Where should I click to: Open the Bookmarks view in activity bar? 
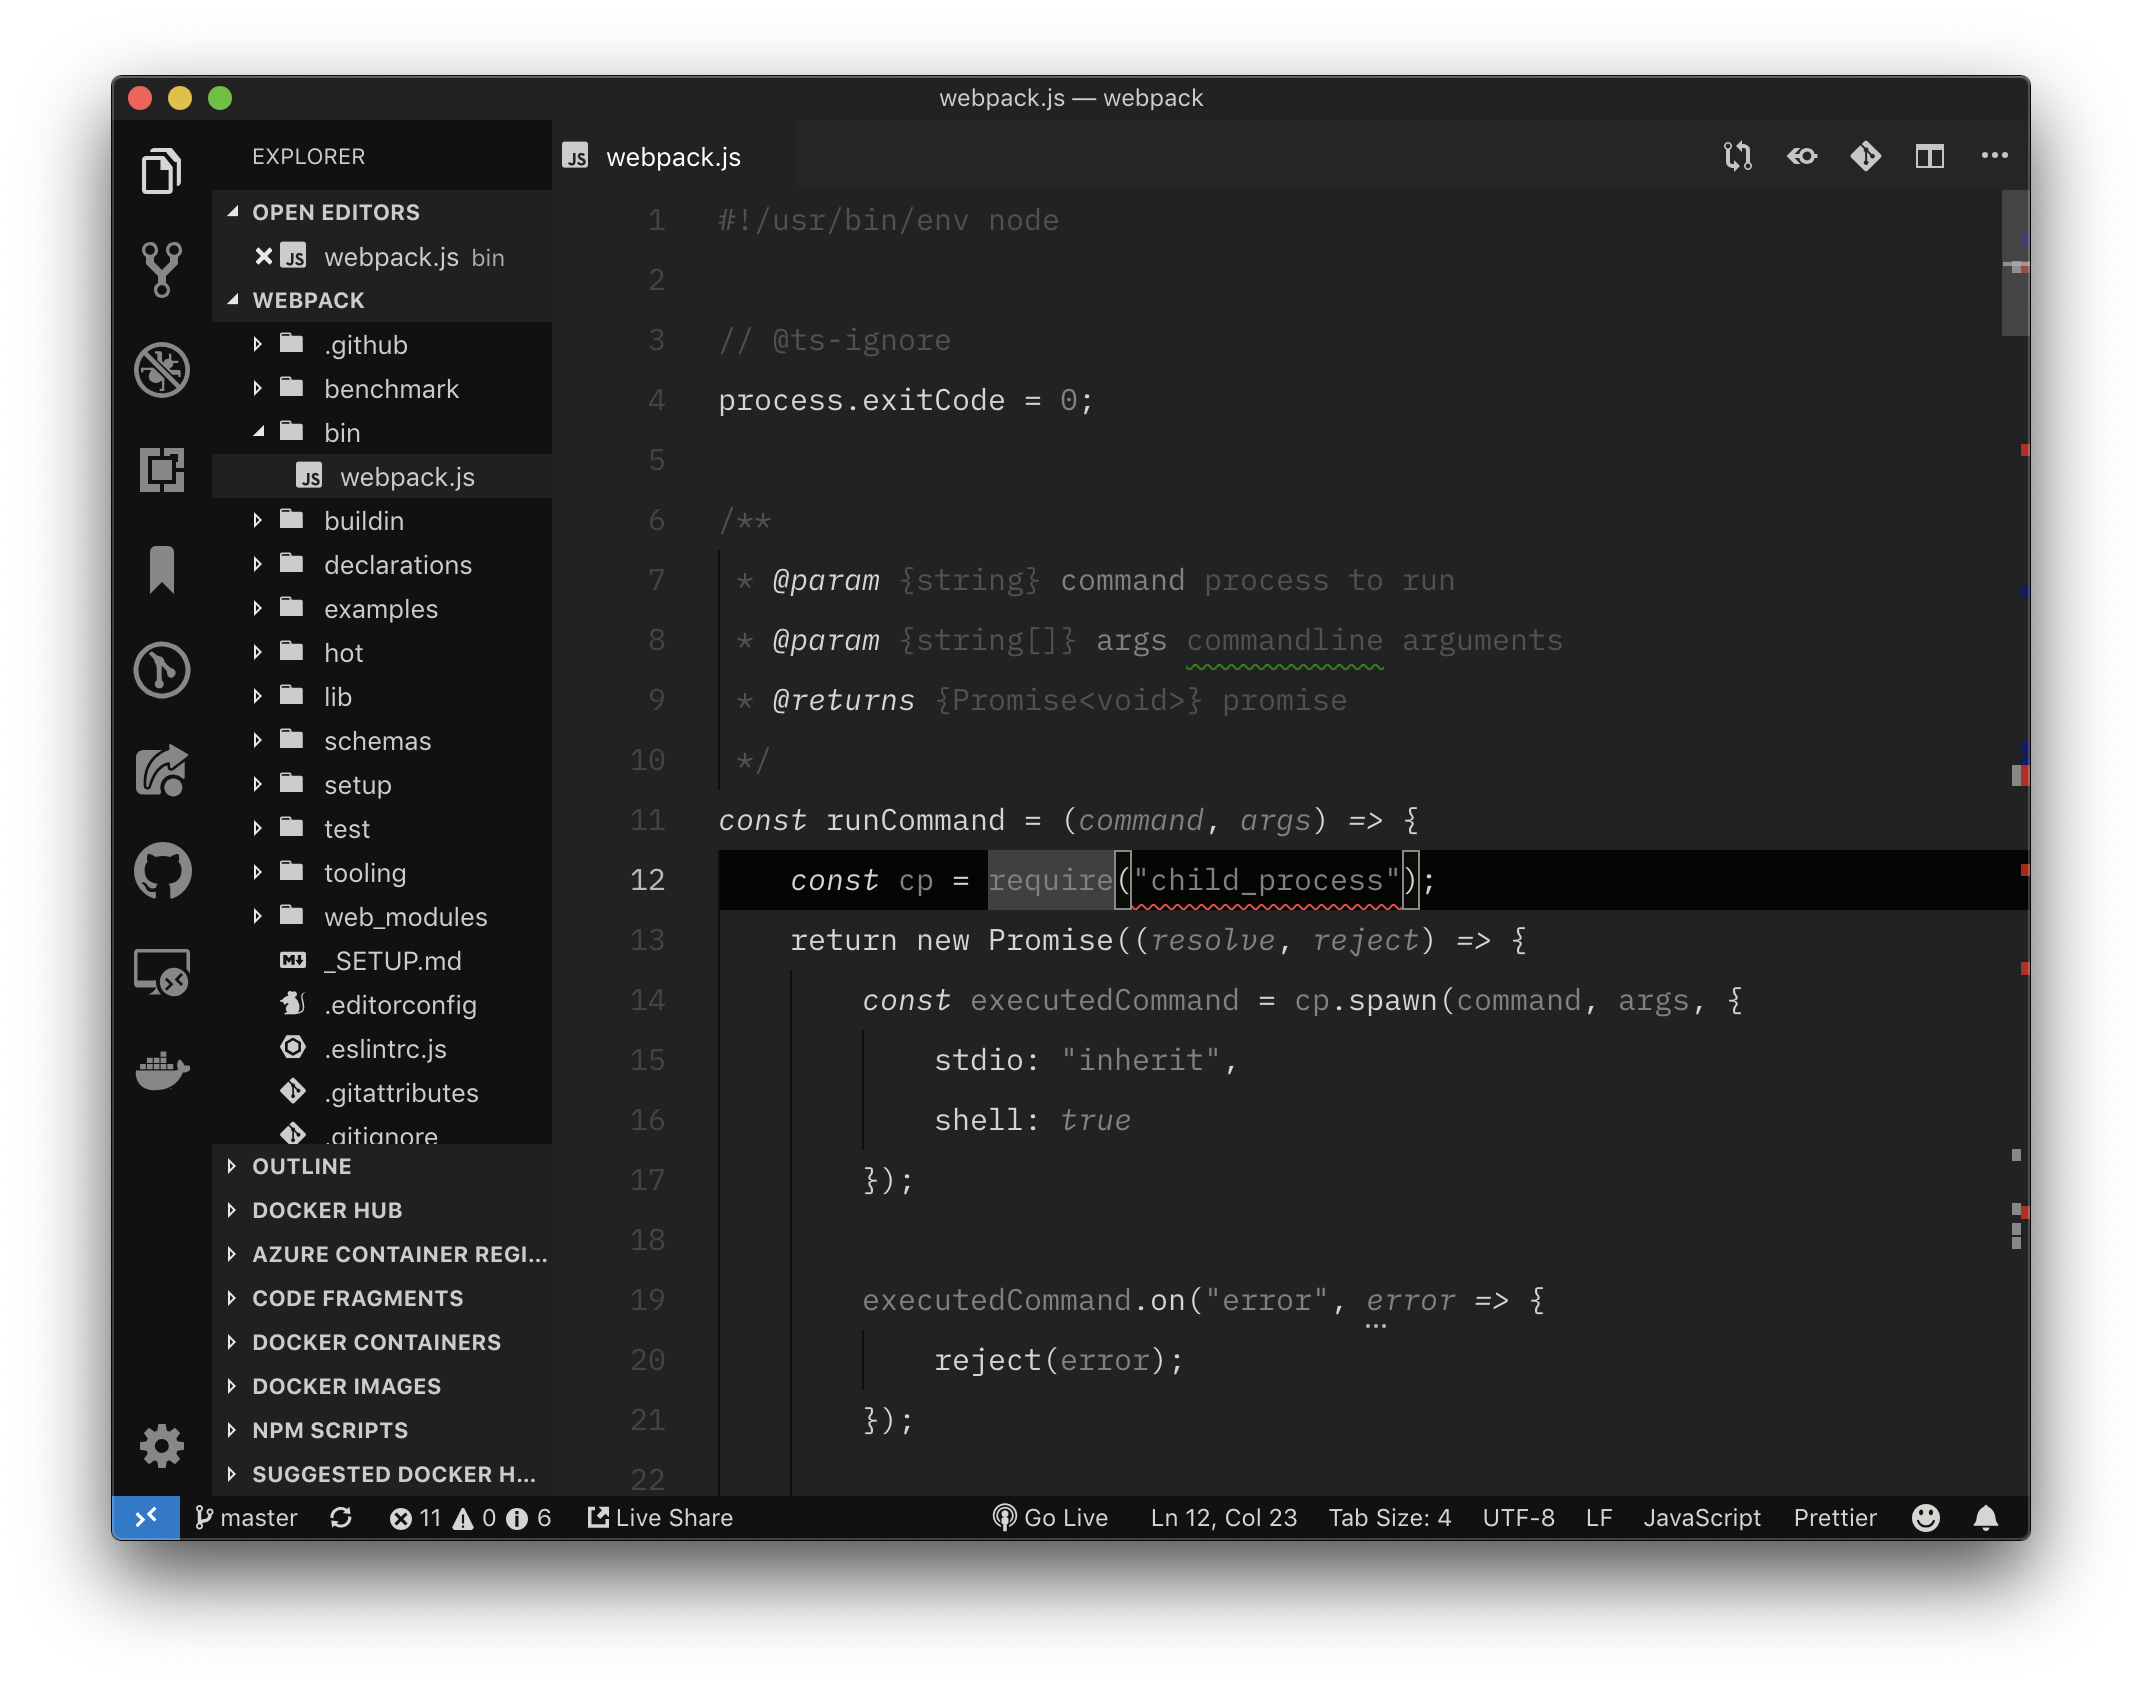162,570
